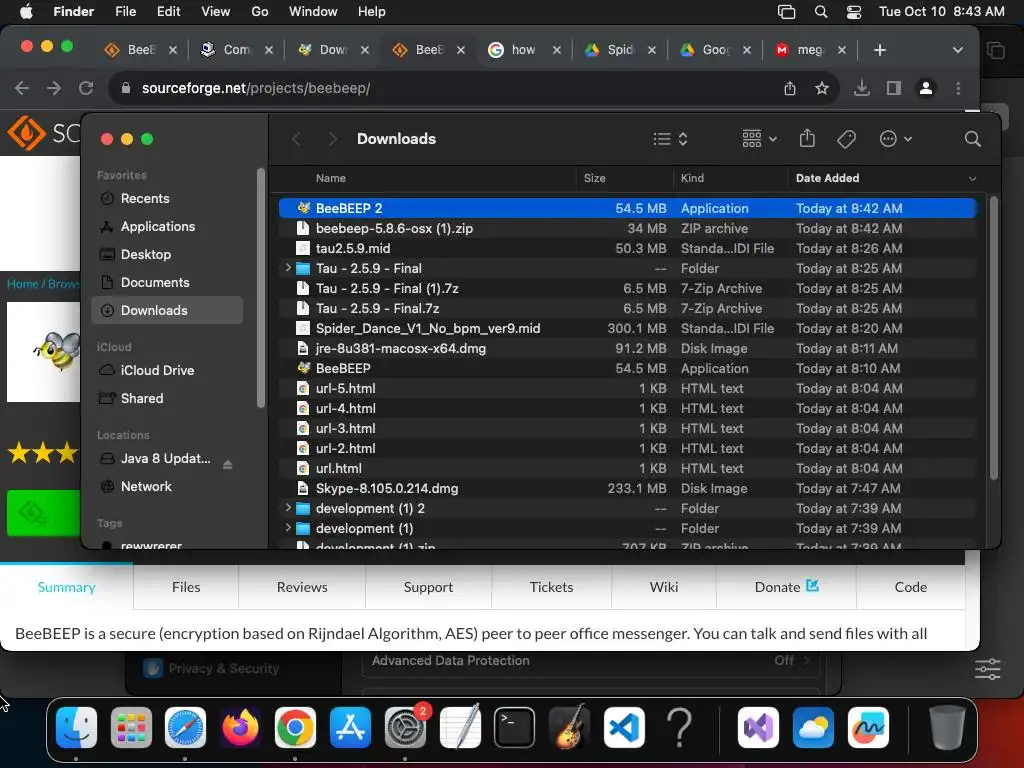Open Google Chrome in the dock
Viewport: 1024px width, 768px height.
click(295, 727)
